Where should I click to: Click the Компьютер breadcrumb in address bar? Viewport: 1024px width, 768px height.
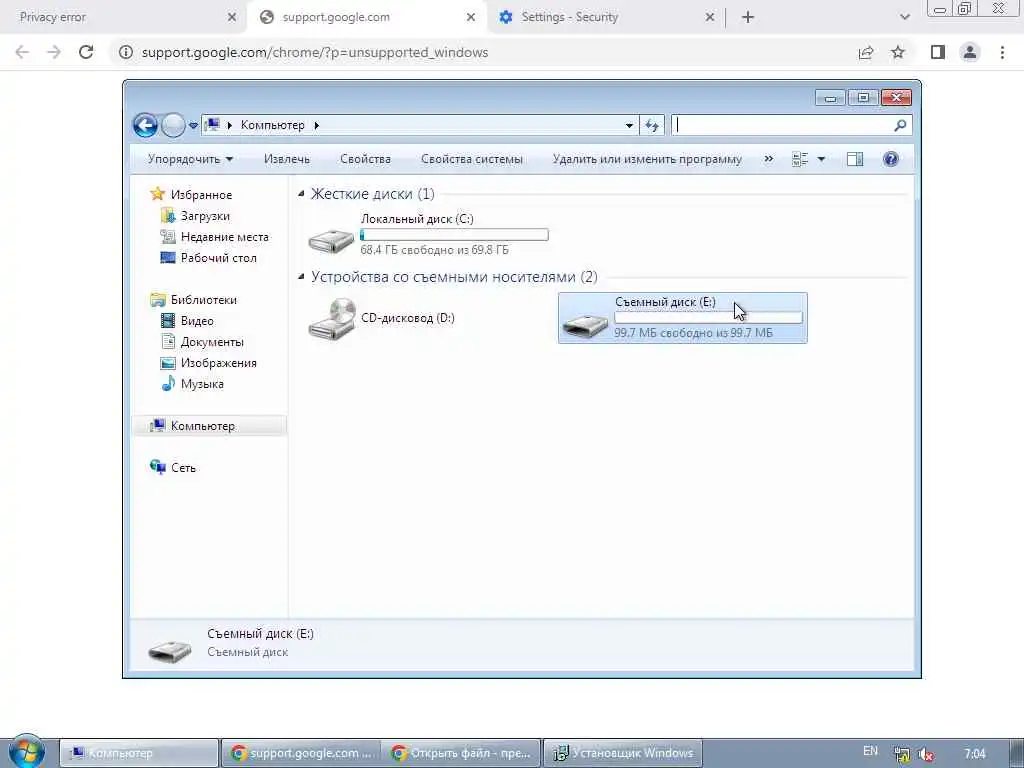(272, 125)
